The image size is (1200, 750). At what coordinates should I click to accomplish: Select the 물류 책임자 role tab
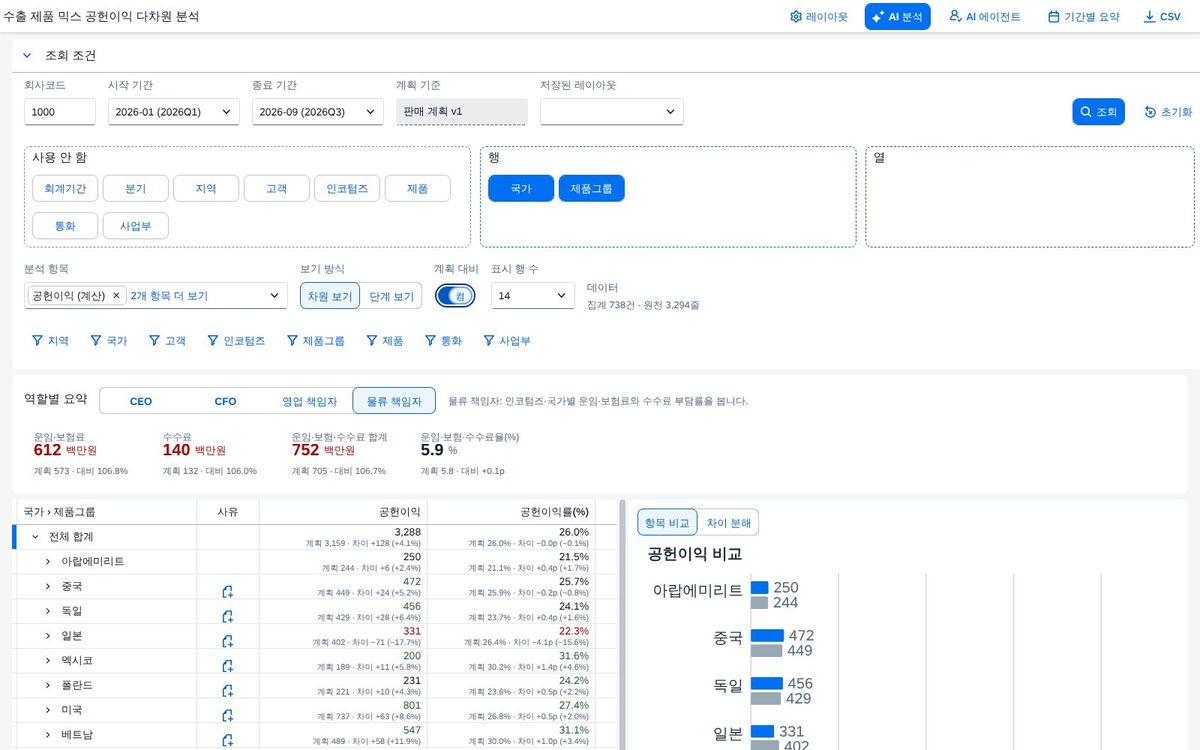point(394,401)
